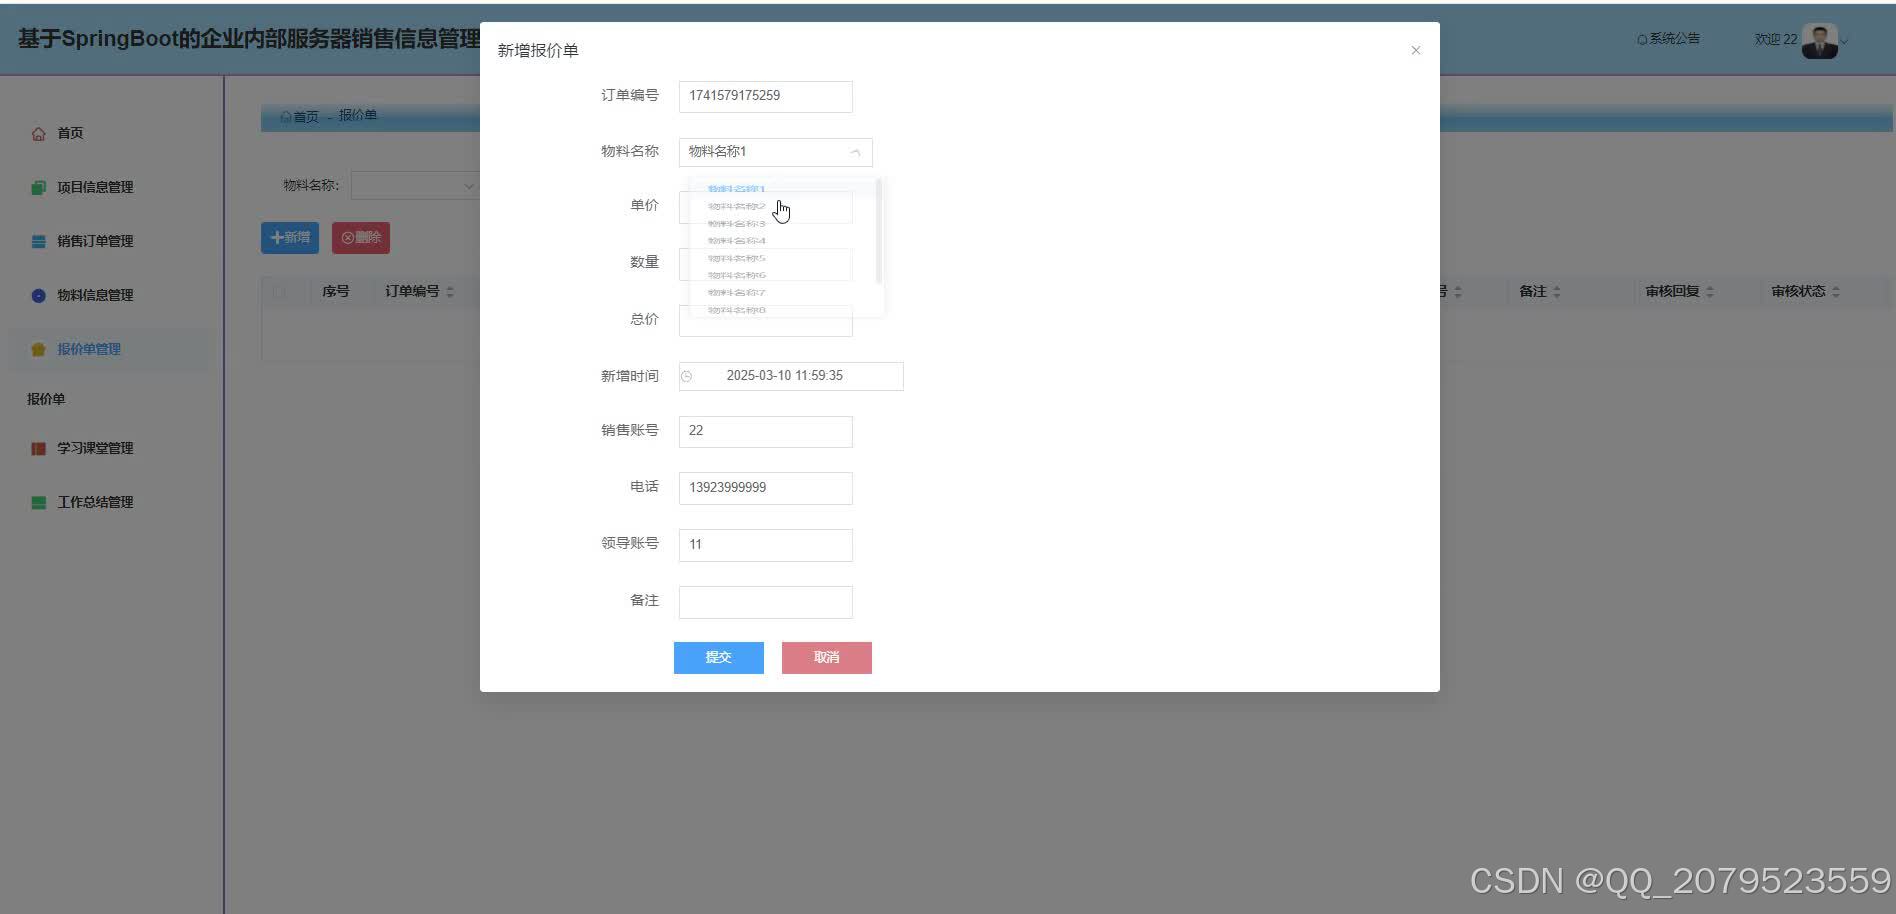1896x914 pixels.
Task: Choose option 物料名称4 from the list
Action: [782, 241]
